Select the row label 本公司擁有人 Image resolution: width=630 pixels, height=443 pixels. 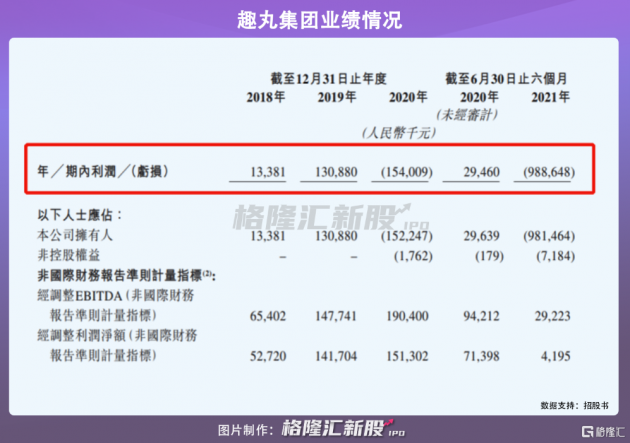pos(75,235)
